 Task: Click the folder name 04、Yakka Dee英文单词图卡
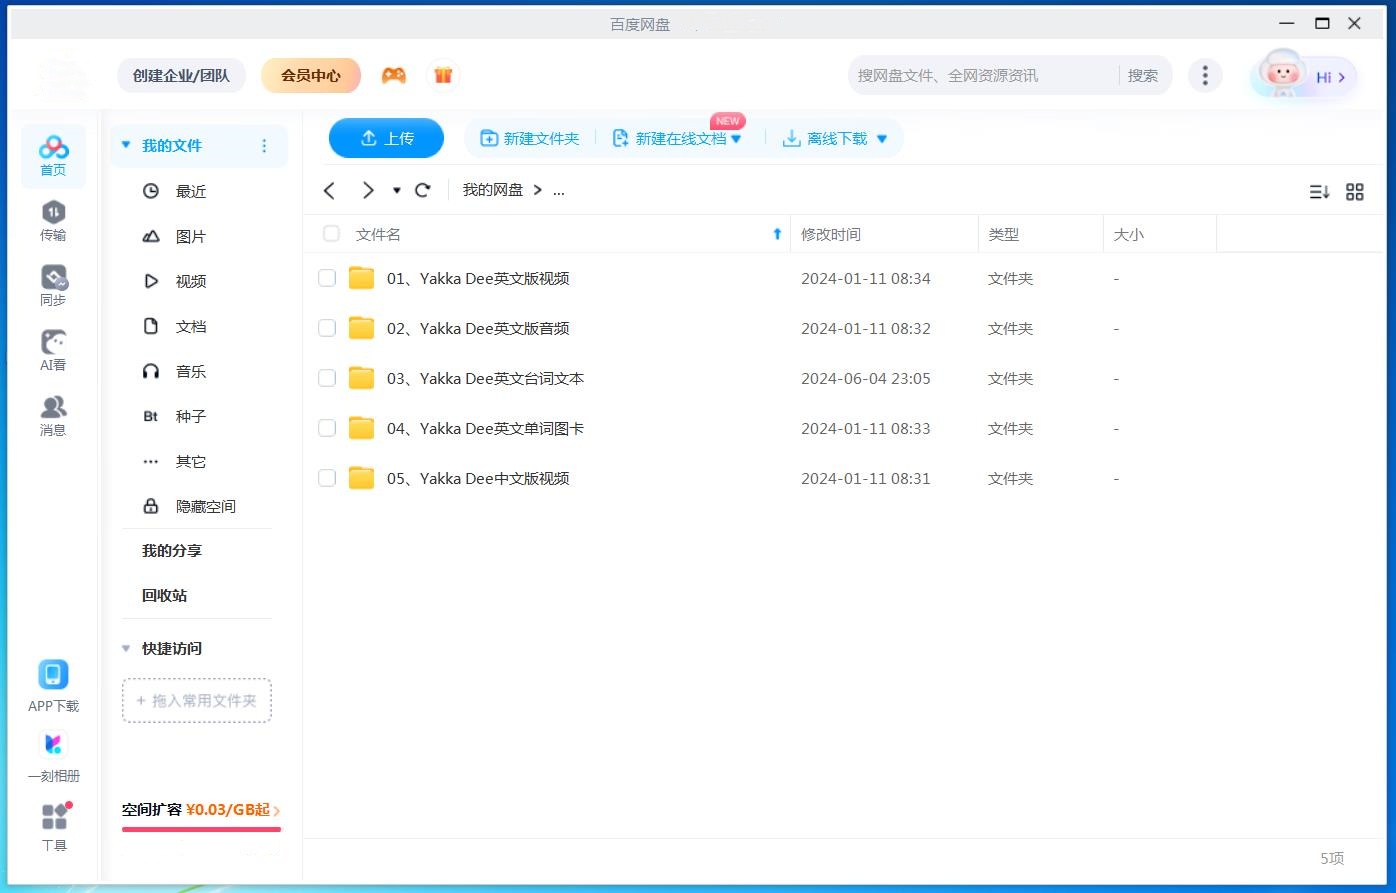coord(485,428)
